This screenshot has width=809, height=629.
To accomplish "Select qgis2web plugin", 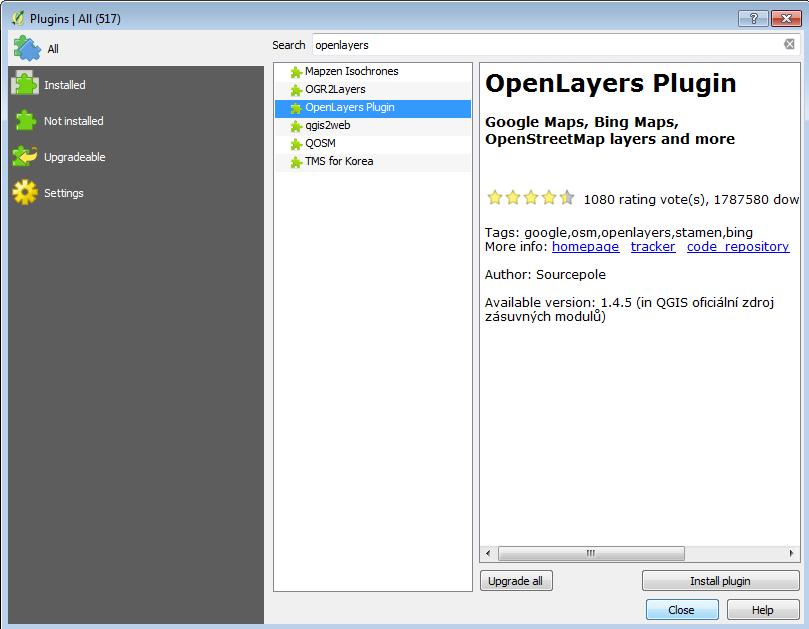I will [373, 125].
